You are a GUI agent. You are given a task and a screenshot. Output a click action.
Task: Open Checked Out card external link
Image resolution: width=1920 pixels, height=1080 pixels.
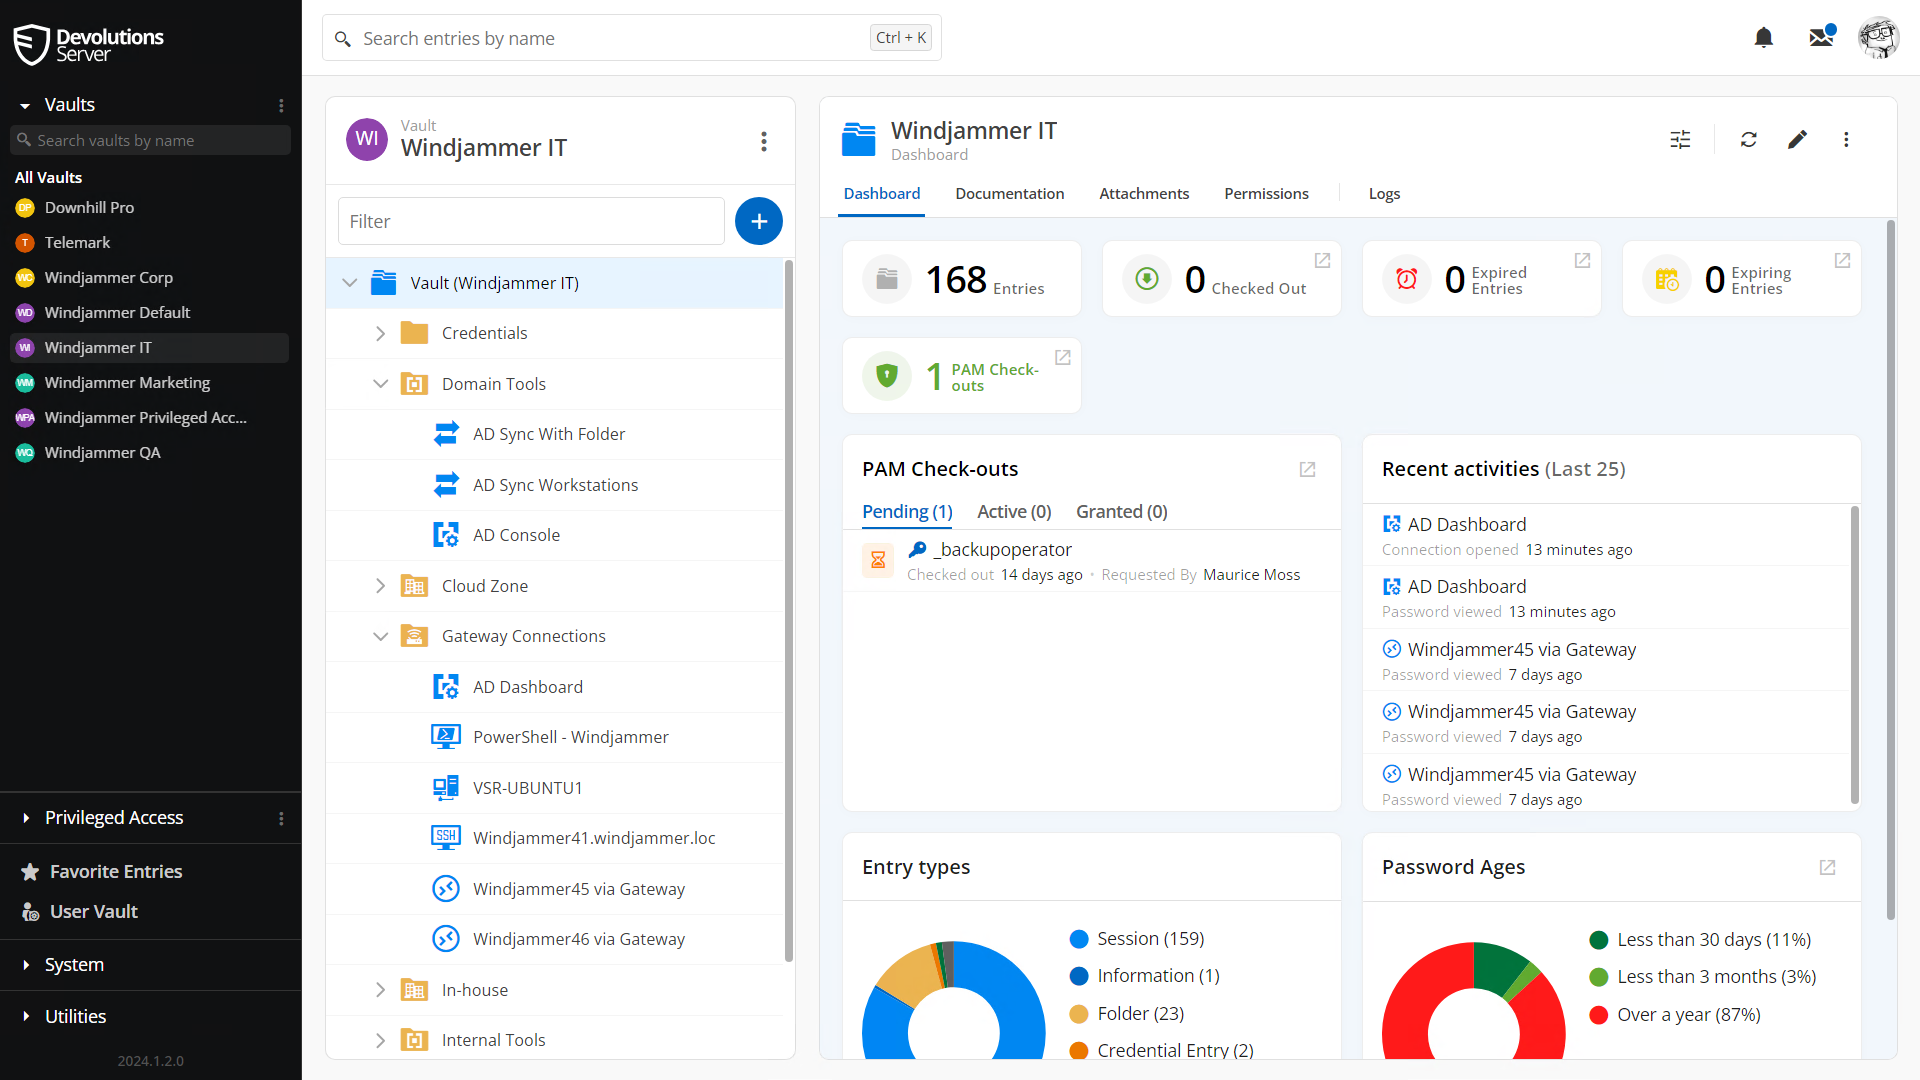pyautogui.click(x=1322, y=260)
